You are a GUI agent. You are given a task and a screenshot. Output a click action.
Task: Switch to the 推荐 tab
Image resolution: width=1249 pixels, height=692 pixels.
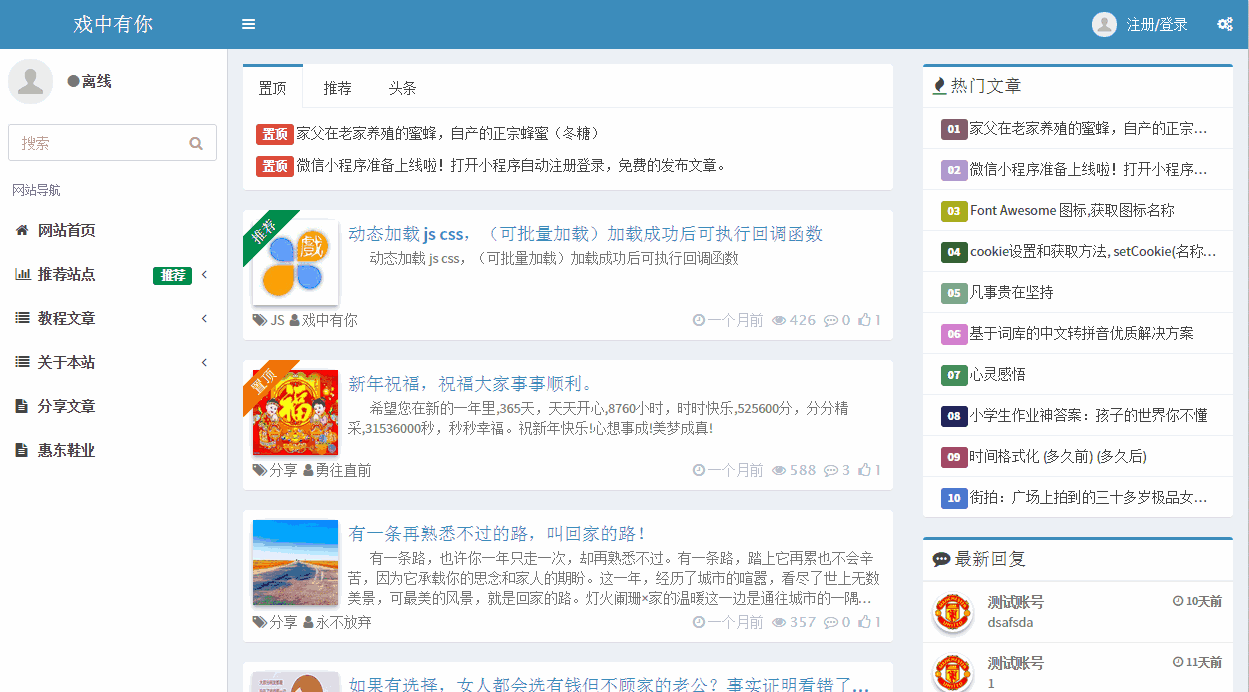[337, 88]
